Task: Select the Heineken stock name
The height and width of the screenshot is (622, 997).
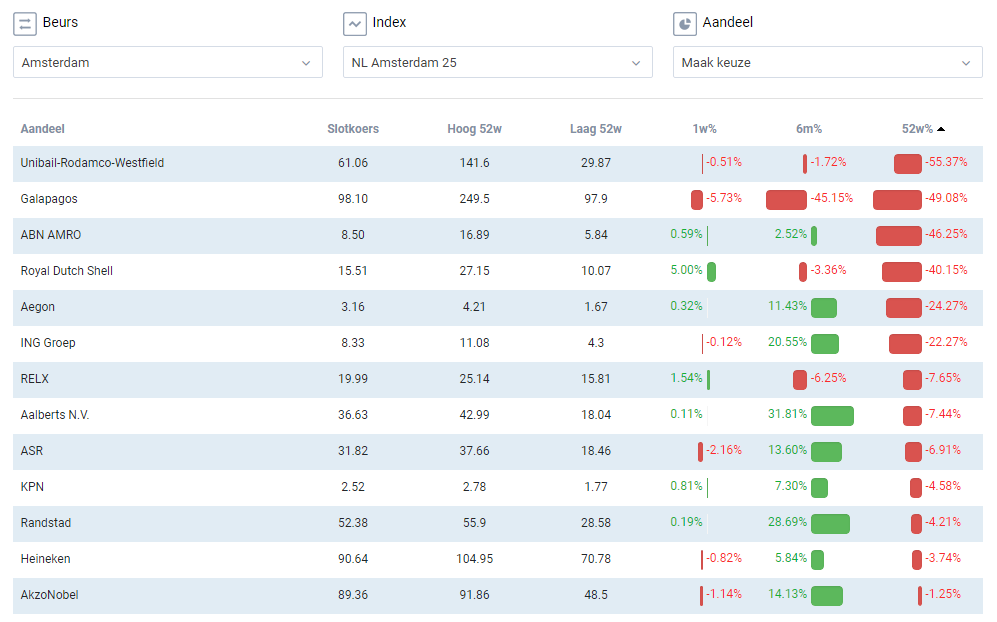Action: (x=45, y=559)
